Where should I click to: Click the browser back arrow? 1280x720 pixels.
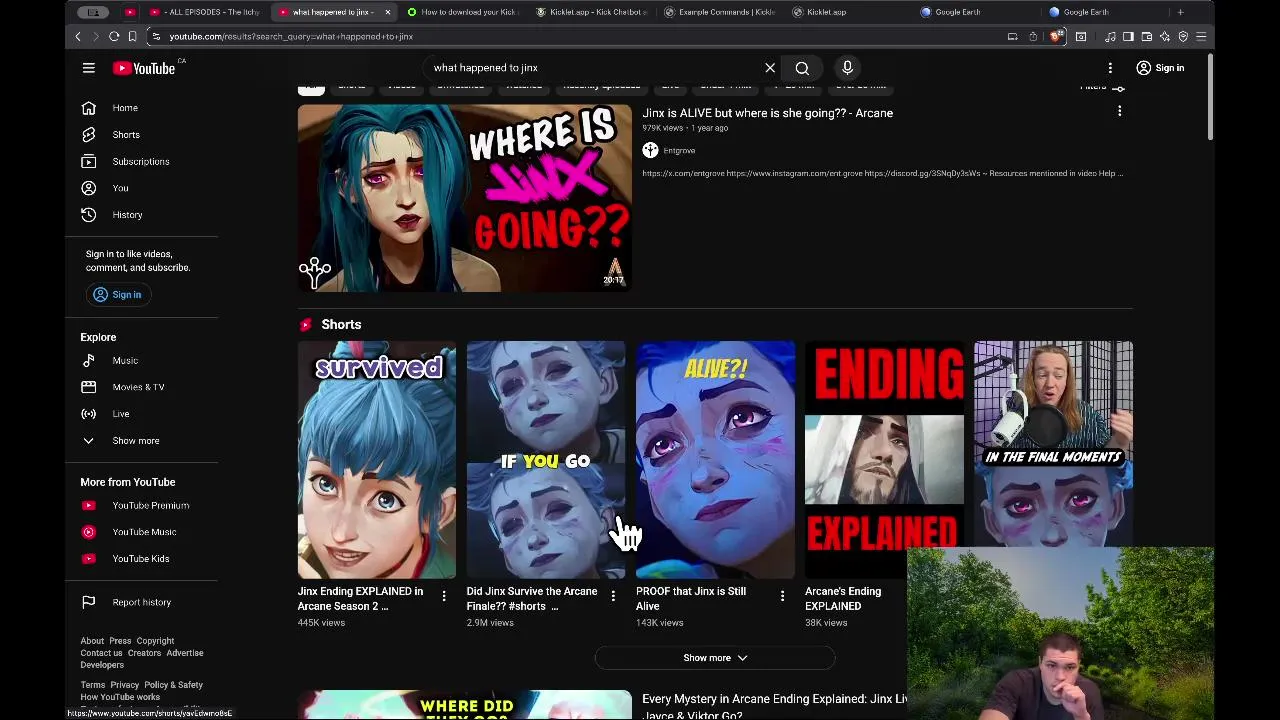78,36
